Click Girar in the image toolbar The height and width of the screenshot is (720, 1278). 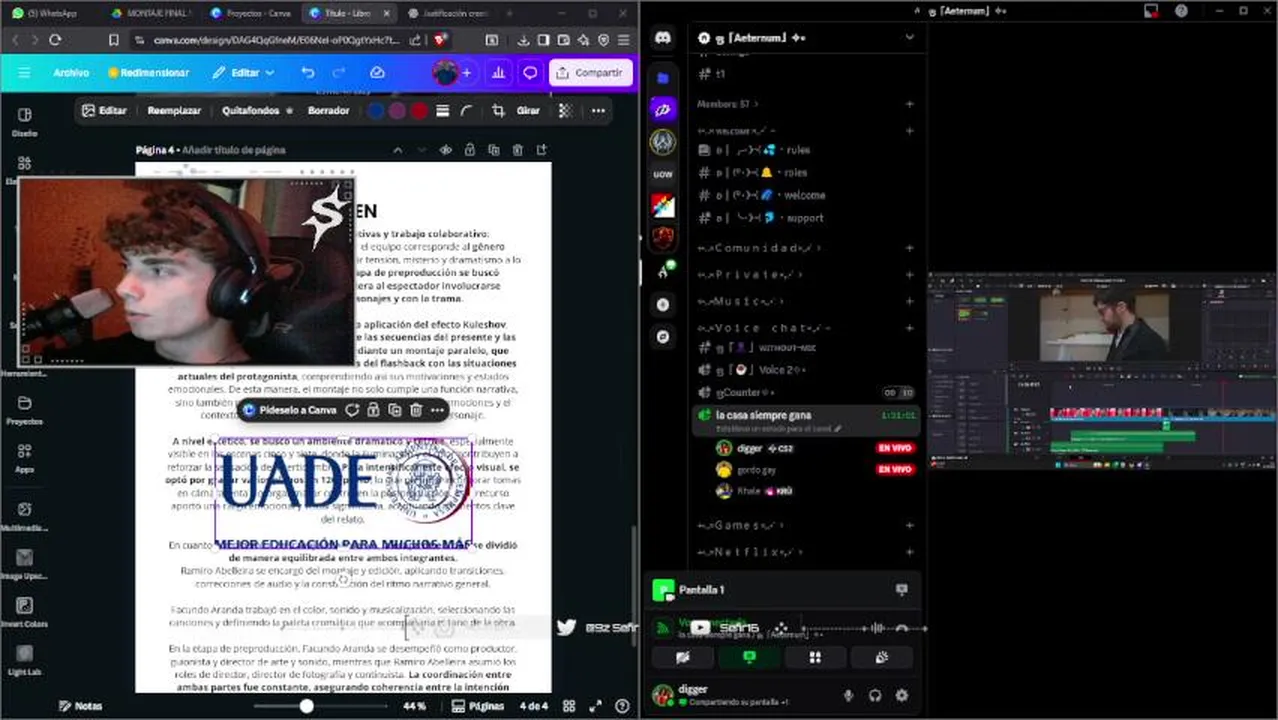[x=528, y=111]
